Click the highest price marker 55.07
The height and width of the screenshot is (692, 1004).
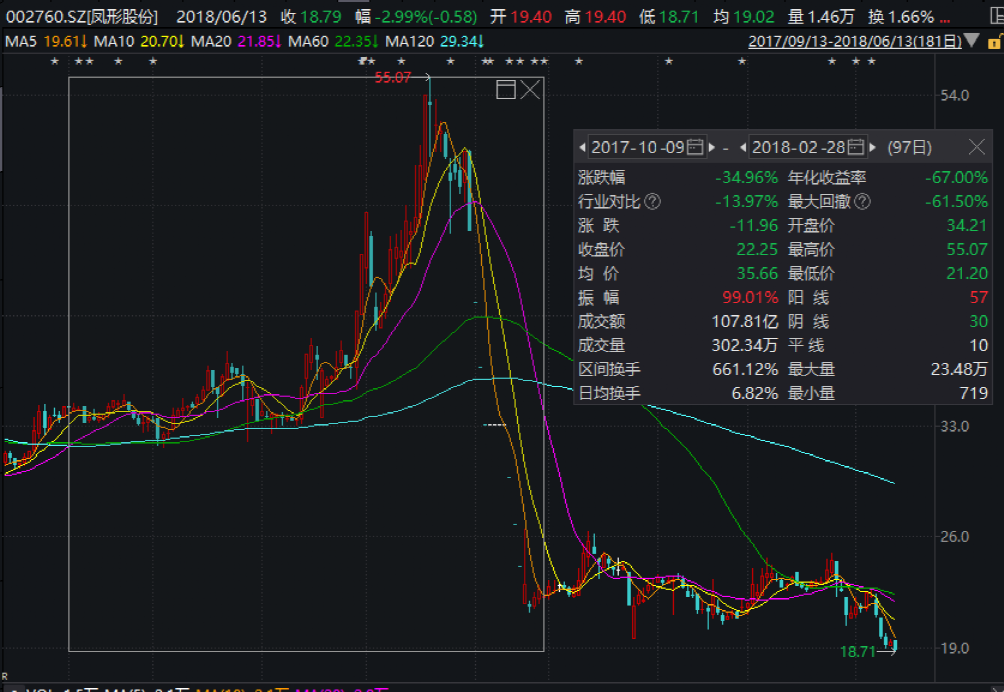coord(394,77)
